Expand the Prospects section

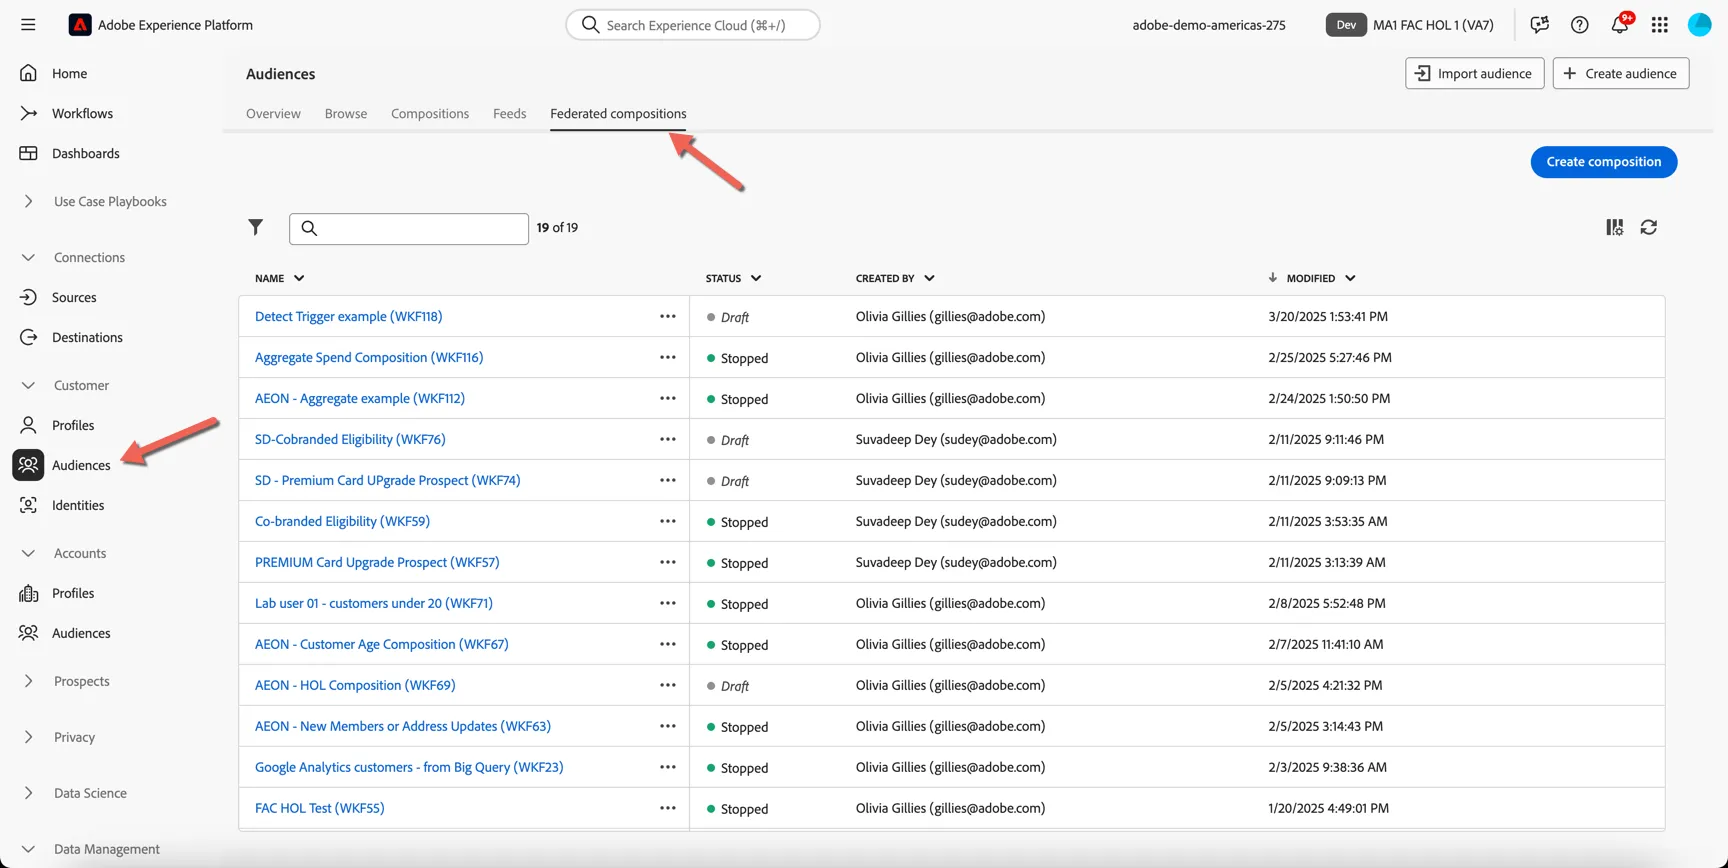click(28, 681)
